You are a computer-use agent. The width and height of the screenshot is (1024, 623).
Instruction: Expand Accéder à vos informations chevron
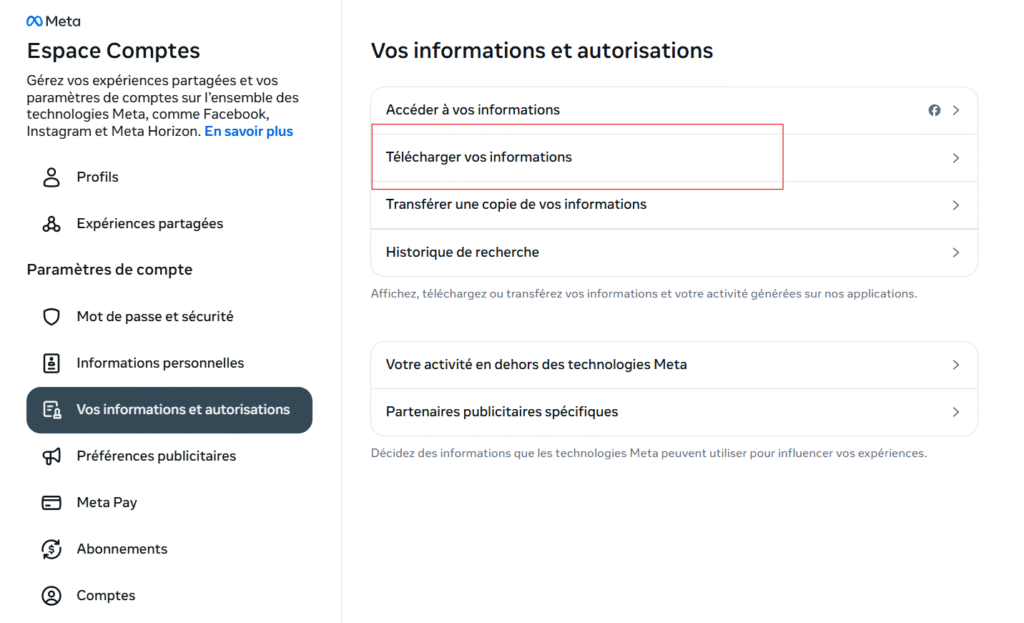click(956, 110)
